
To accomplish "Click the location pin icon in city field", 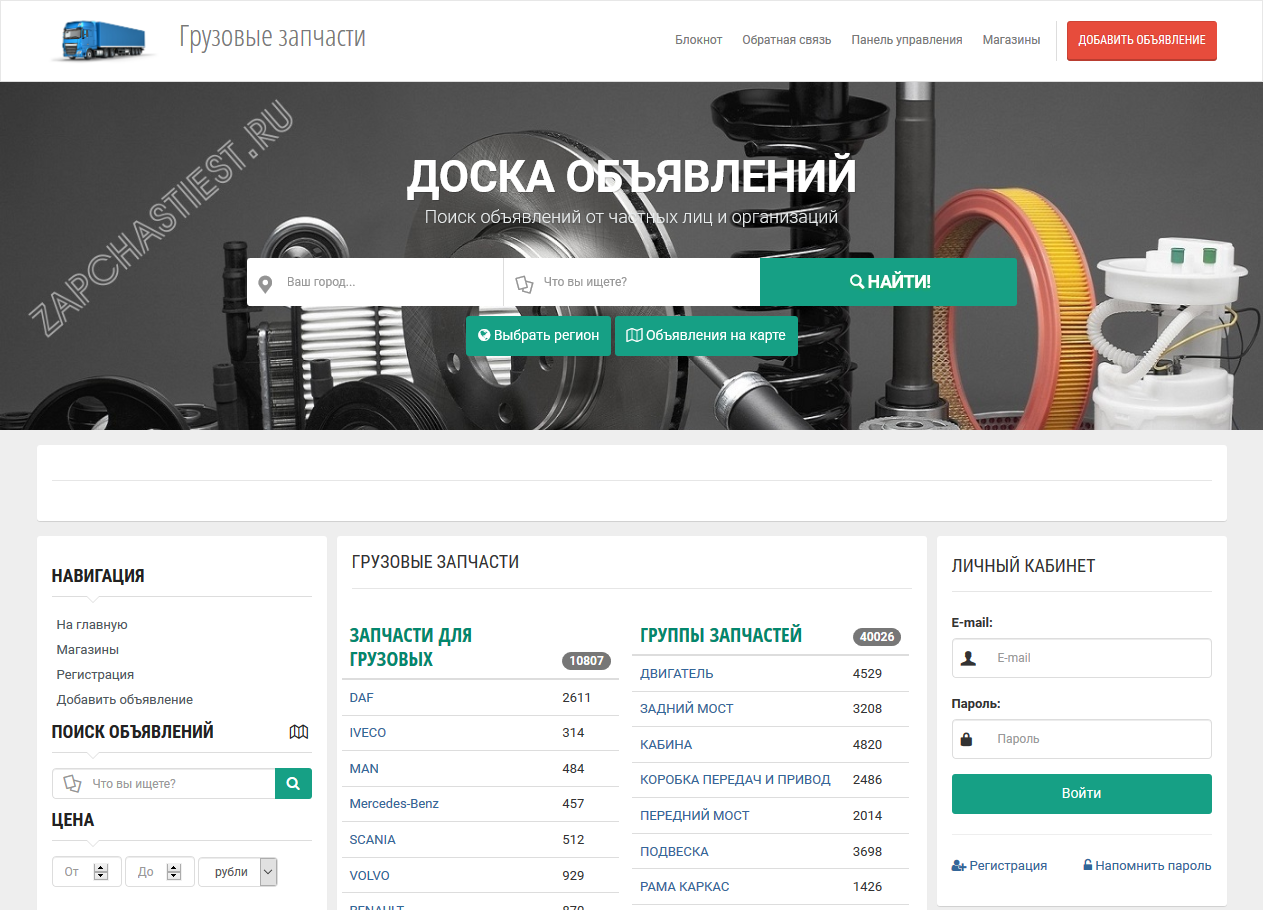I will point(265,284).
